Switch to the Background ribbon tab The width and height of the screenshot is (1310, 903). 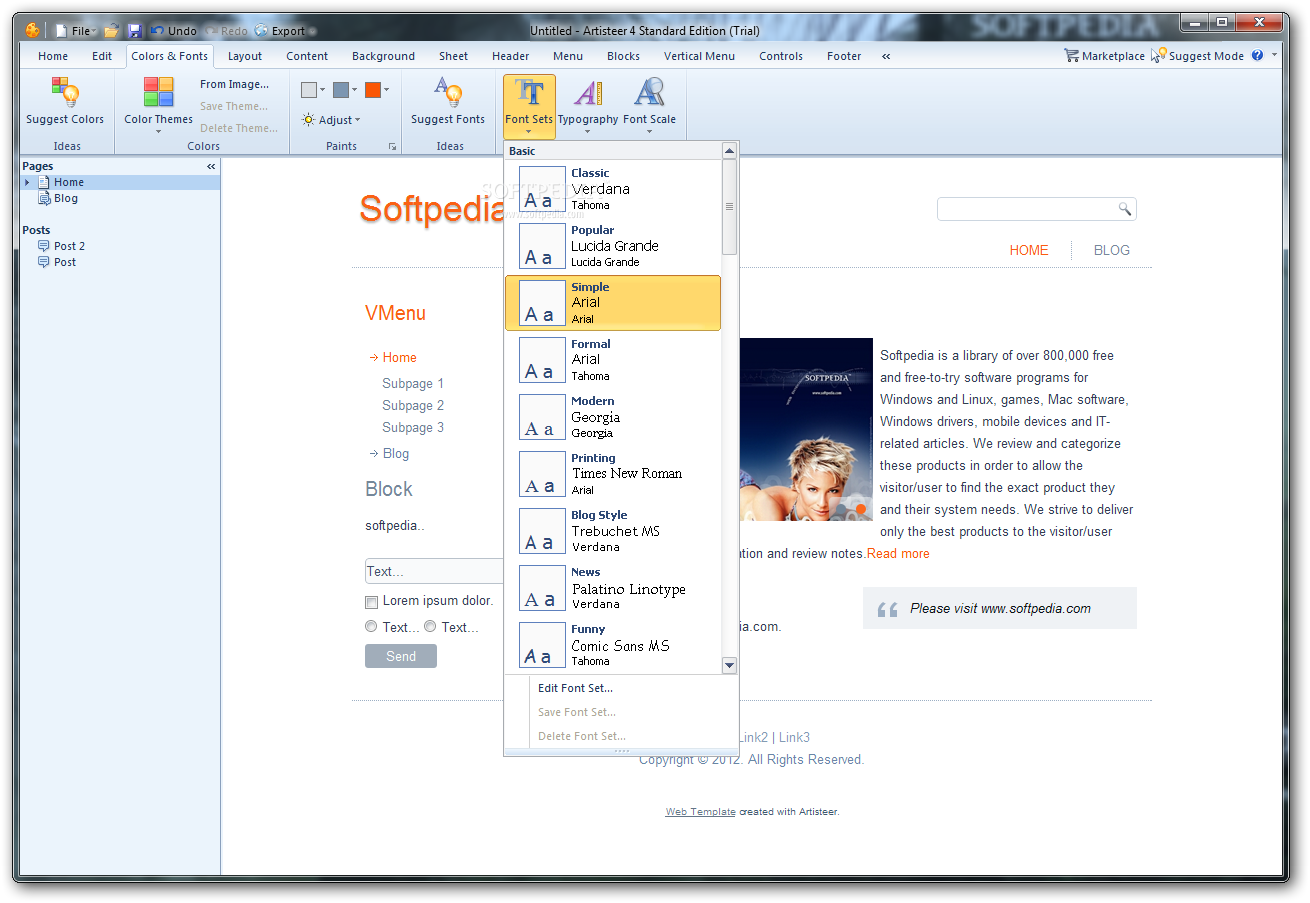tap(383, 56)
